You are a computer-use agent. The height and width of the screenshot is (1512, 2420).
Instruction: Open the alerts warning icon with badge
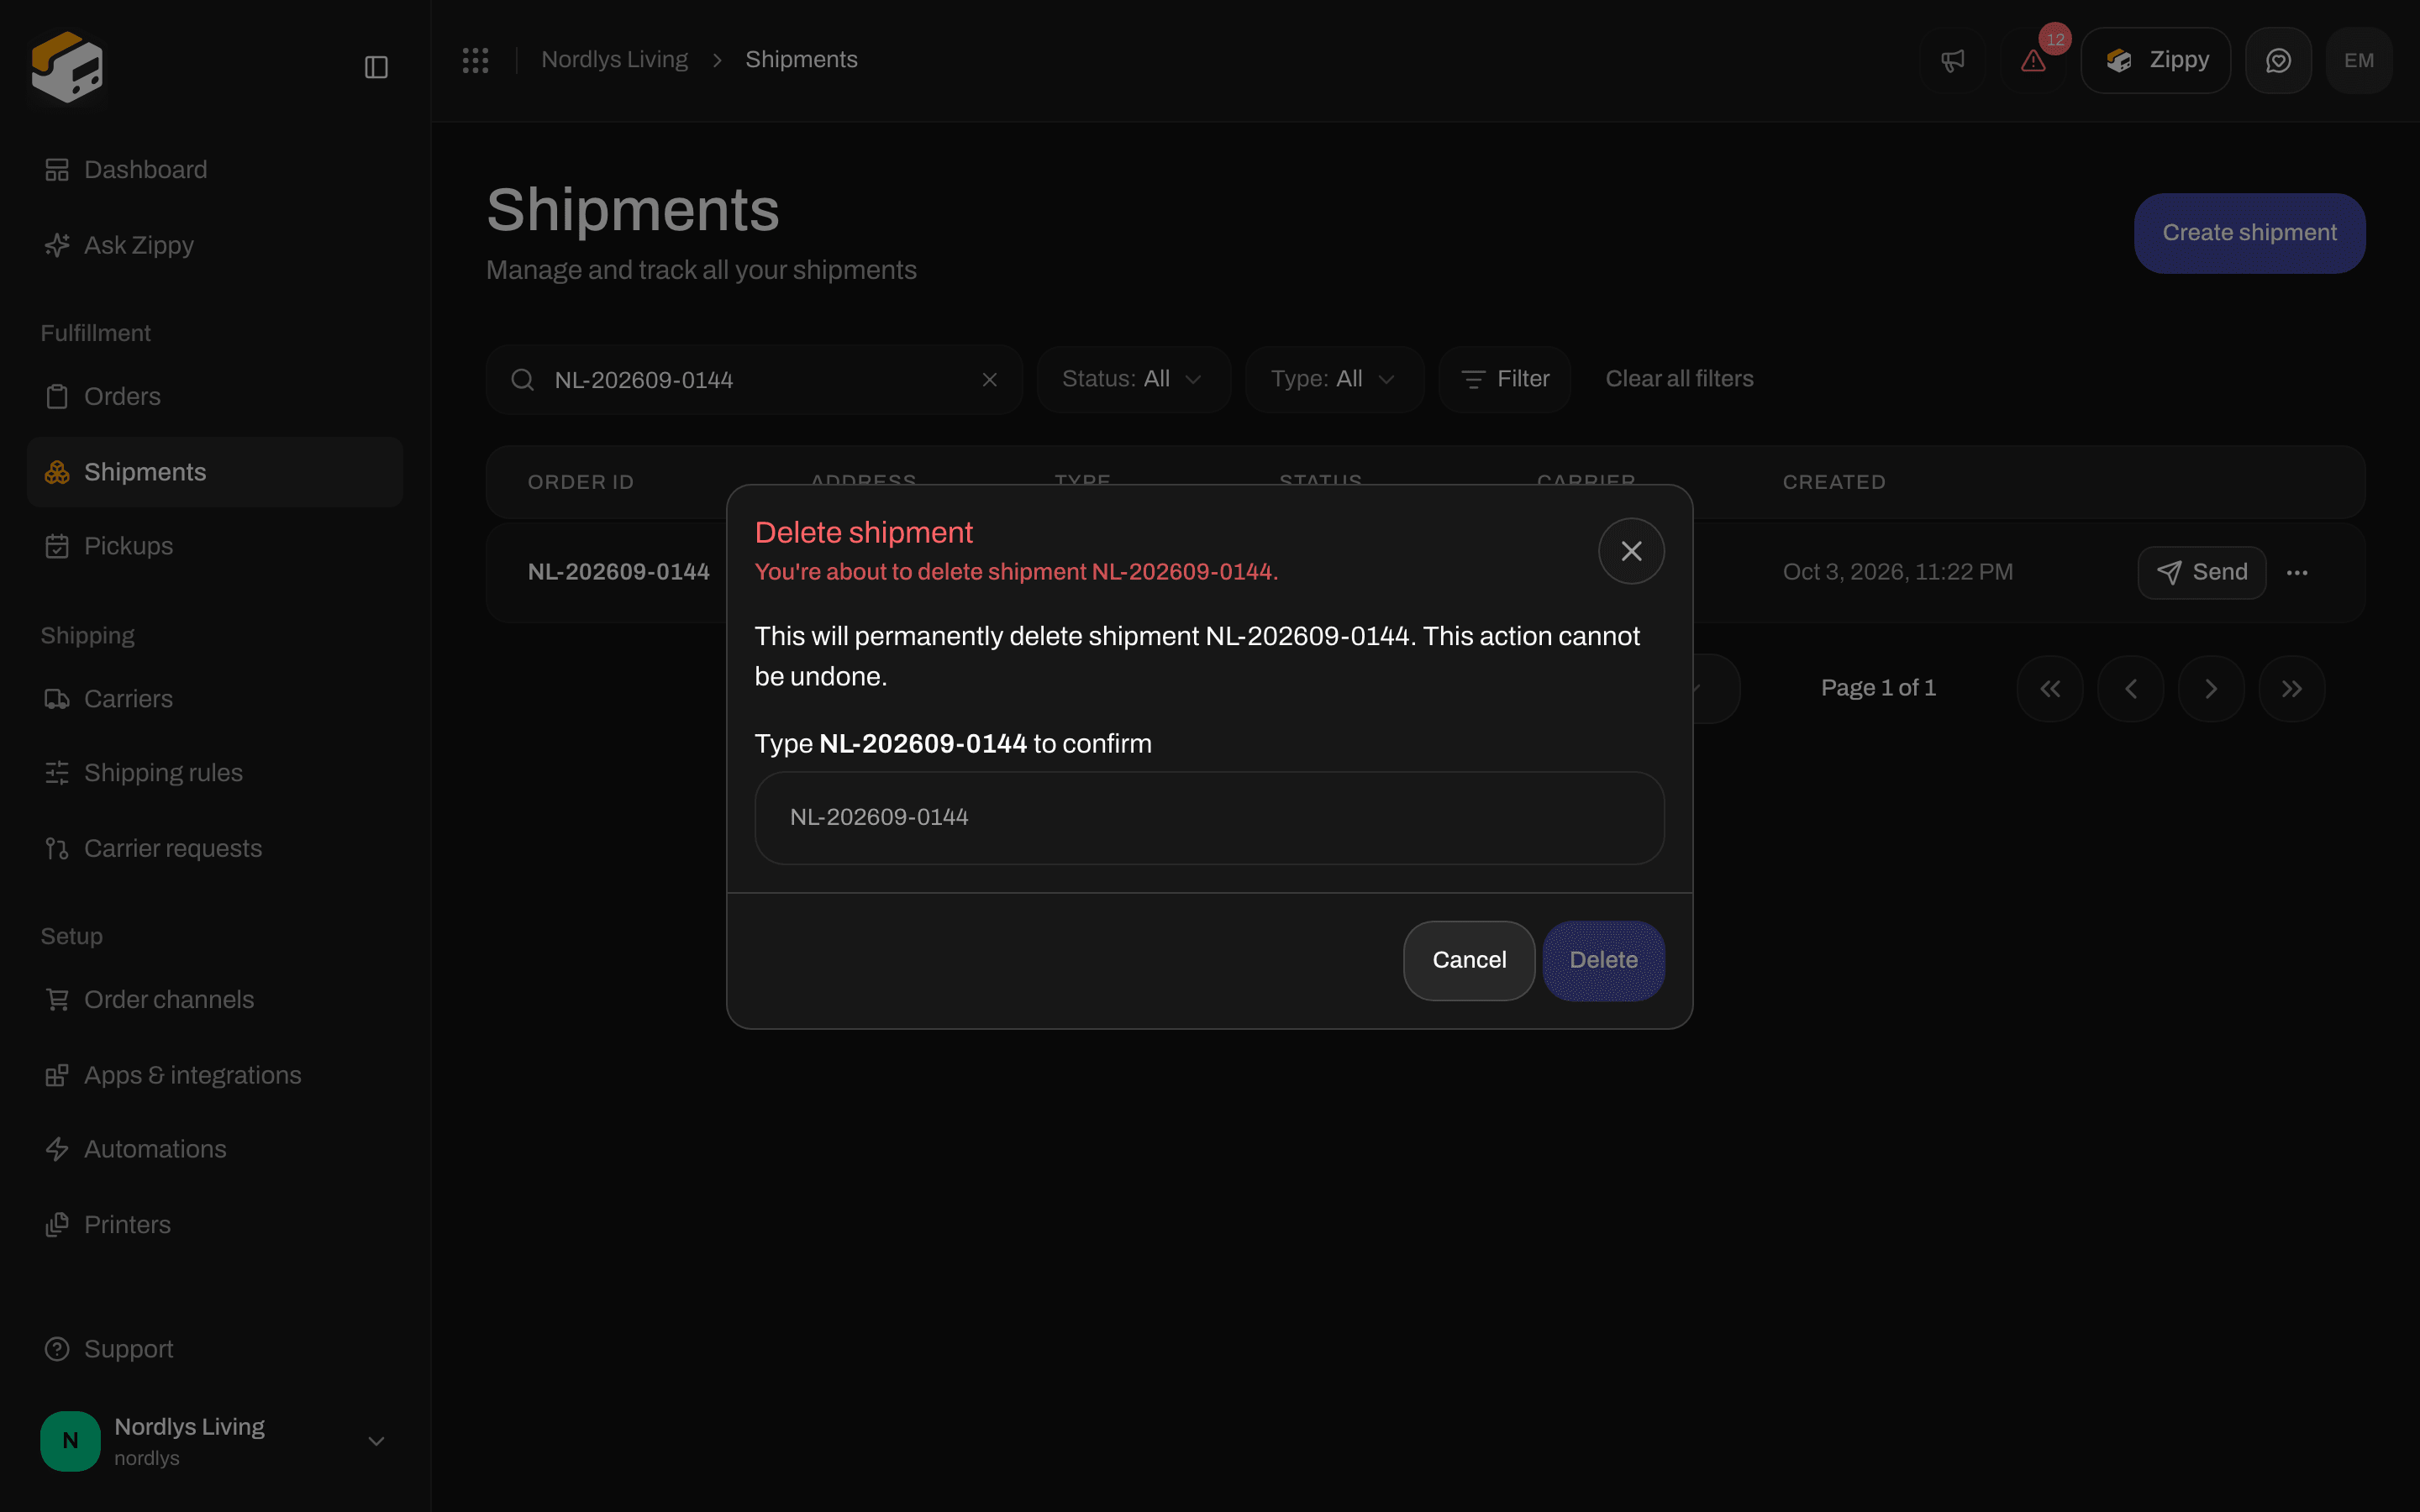click(x=2033, y=60)
